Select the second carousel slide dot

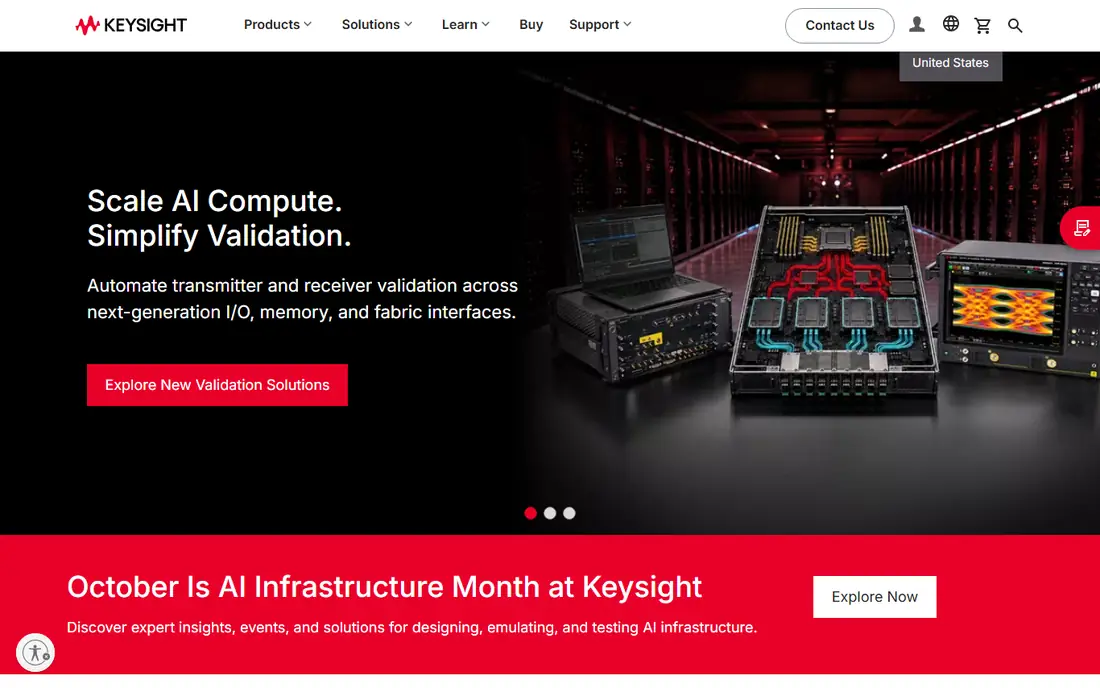point(550,513)
